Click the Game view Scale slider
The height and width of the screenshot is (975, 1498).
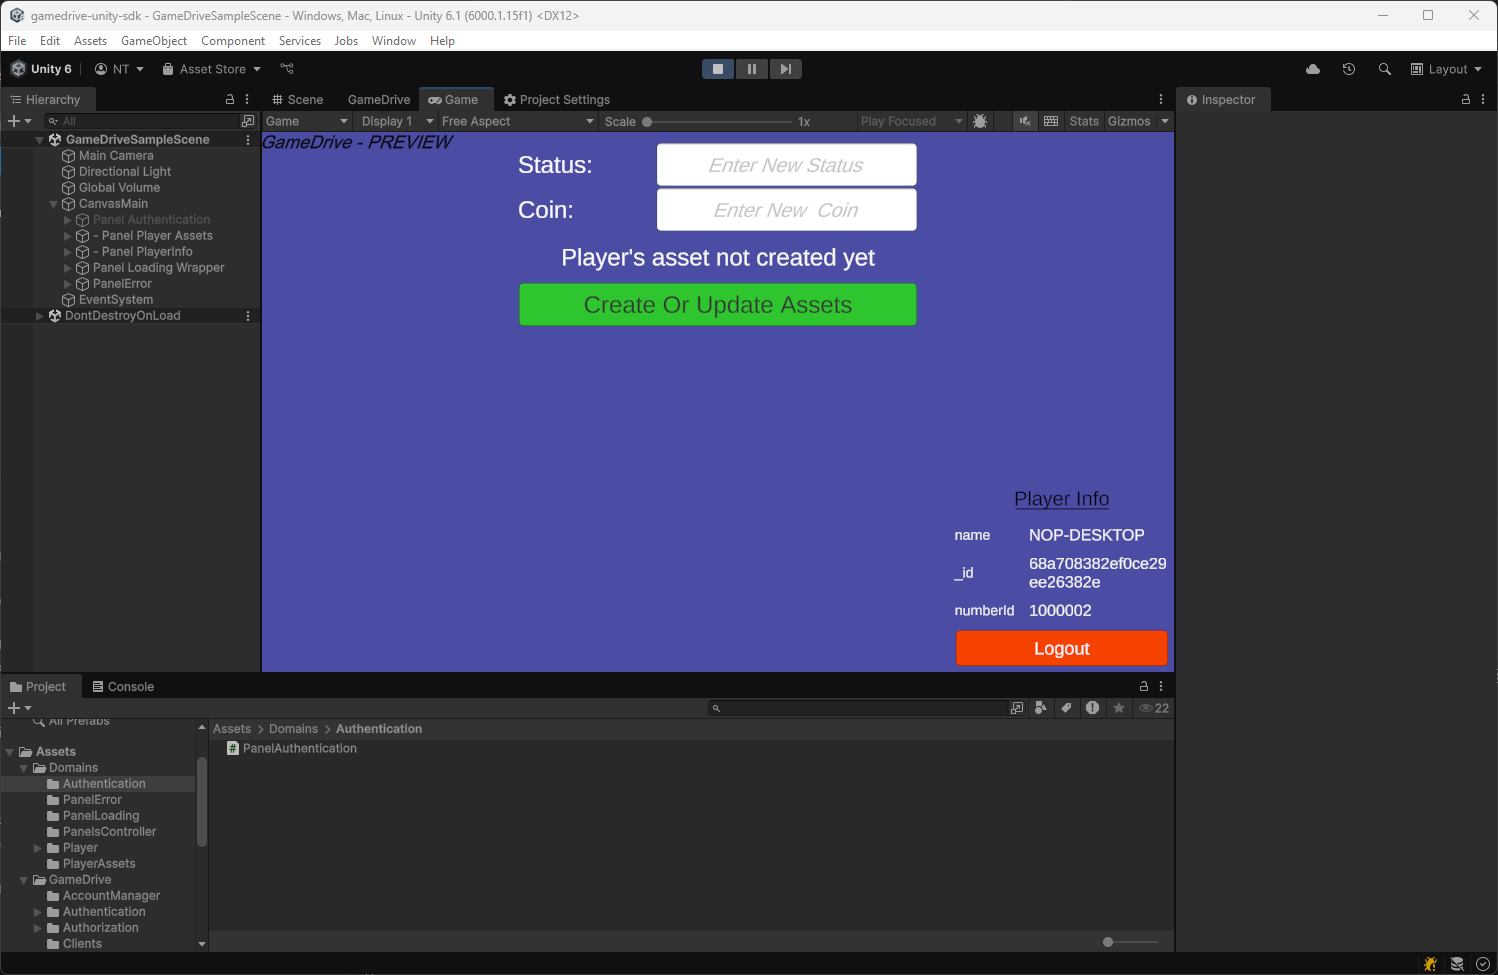click(x=718, y=121)
